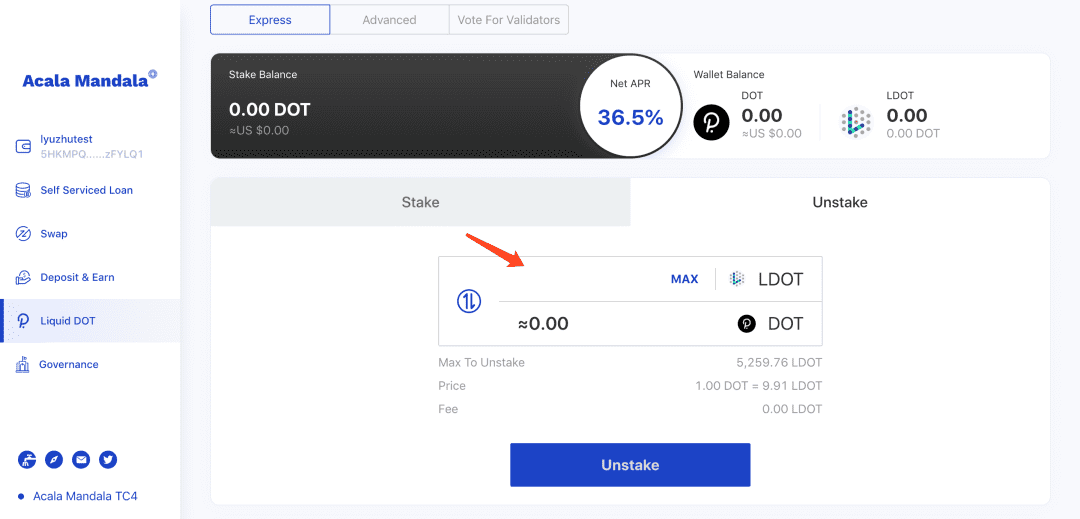Click the LDOT logo in Wallet Balance
1080x519 pixels.
tap(856, 123)
